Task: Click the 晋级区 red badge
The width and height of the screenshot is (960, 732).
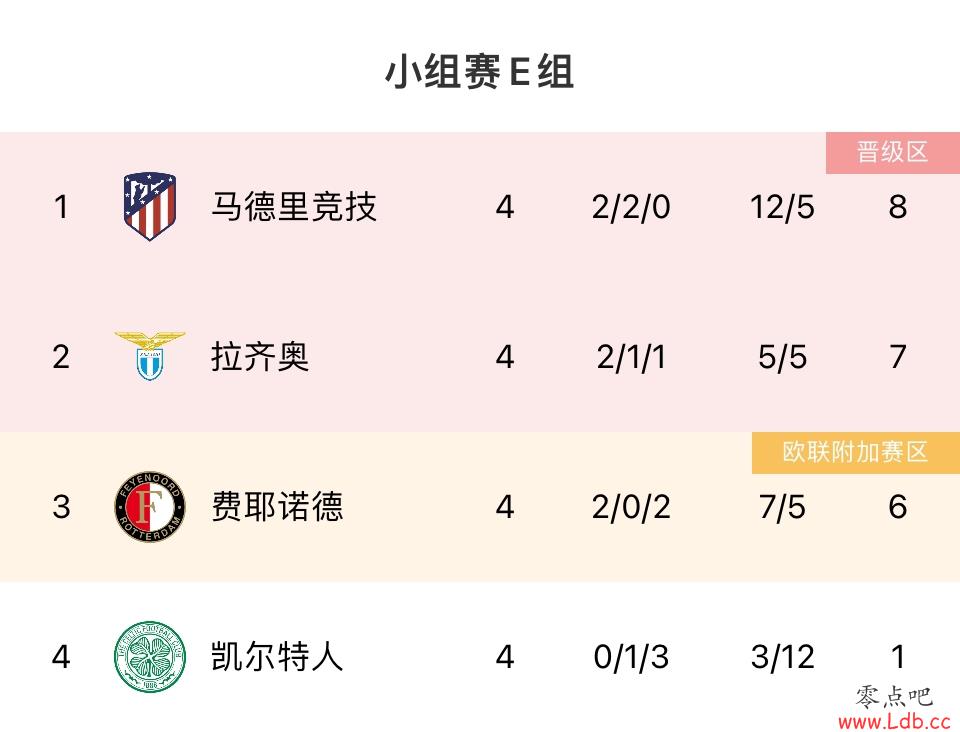Action: [x=893, y=152]
